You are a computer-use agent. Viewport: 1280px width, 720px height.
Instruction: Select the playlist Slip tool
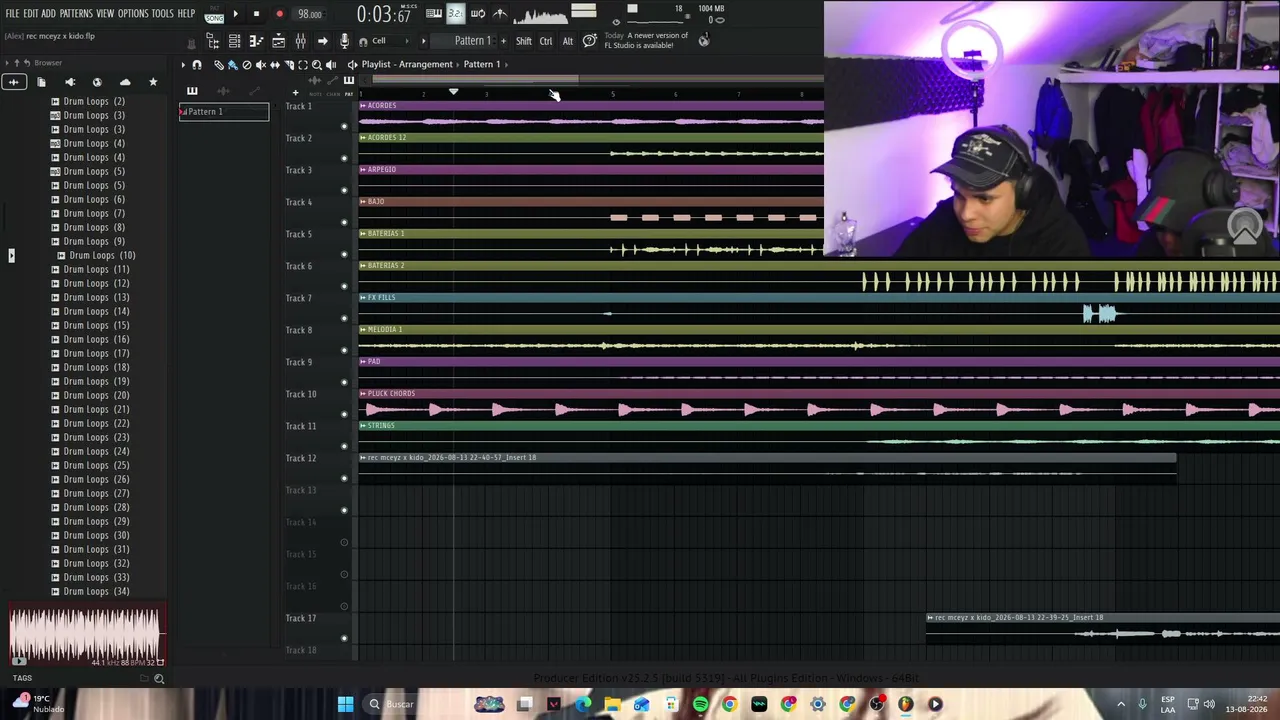275,65
